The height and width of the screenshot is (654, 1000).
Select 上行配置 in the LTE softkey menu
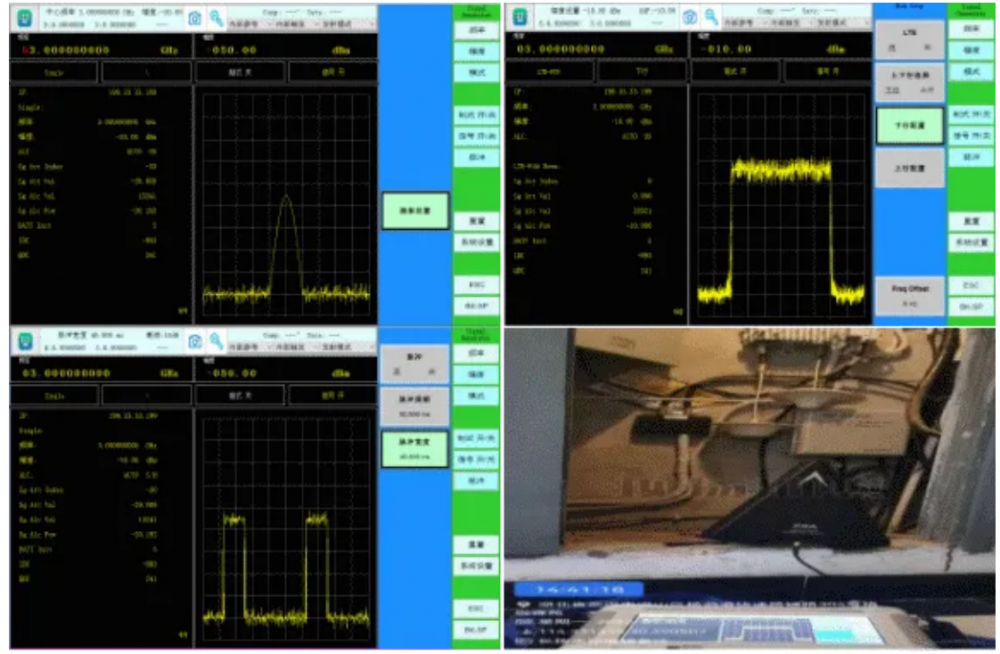[x=909, y=169]
